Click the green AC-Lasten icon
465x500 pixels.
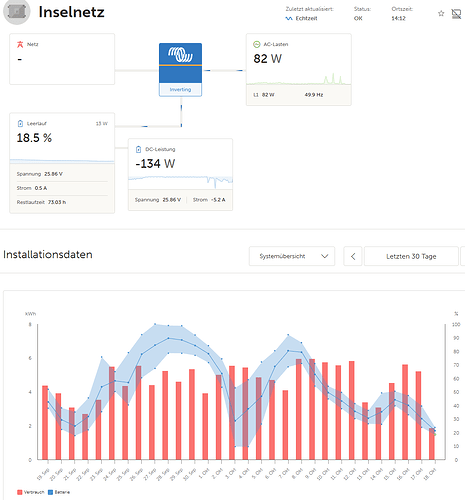(257, 44)
